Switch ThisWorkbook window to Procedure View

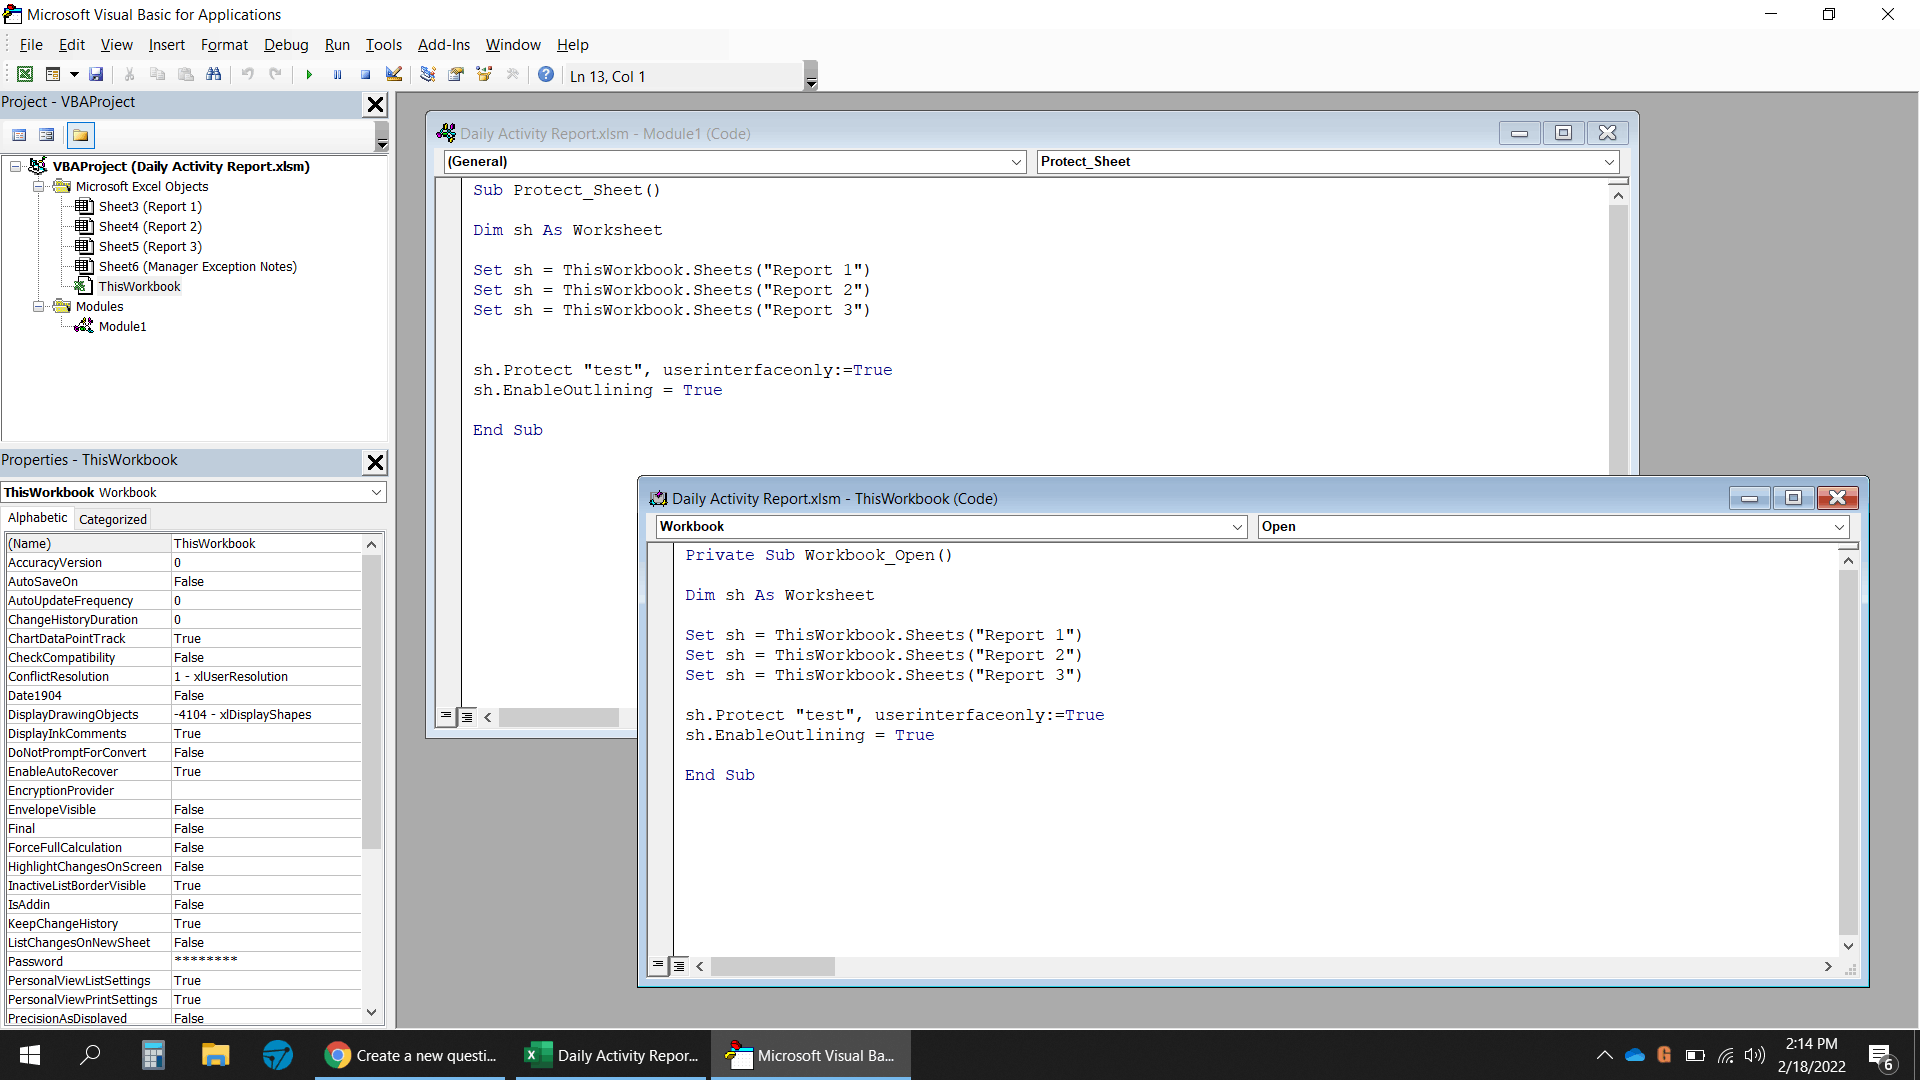pos(658,966)
